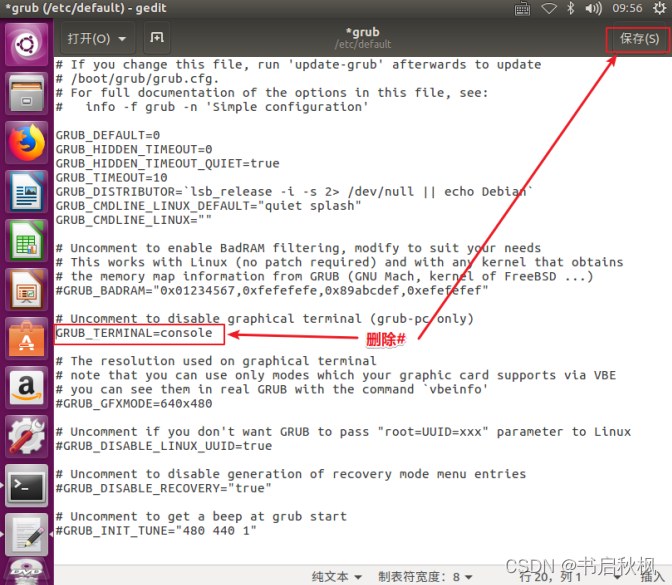Click '# the memory map information from GRUB' line
Screen dimensions: 672x585
coord(325,276)
